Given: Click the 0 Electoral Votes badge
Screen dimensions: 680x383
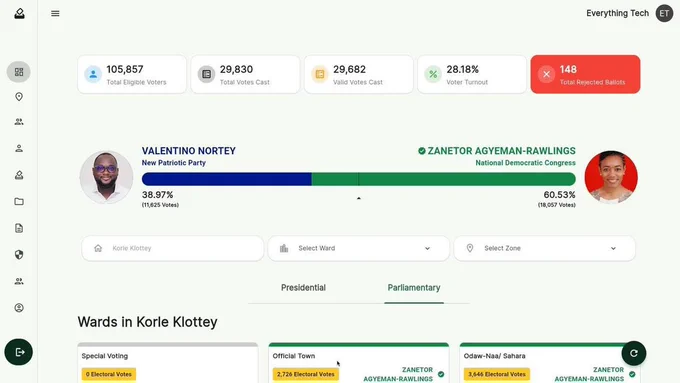Looking at the screenshot, I should 108,374.
